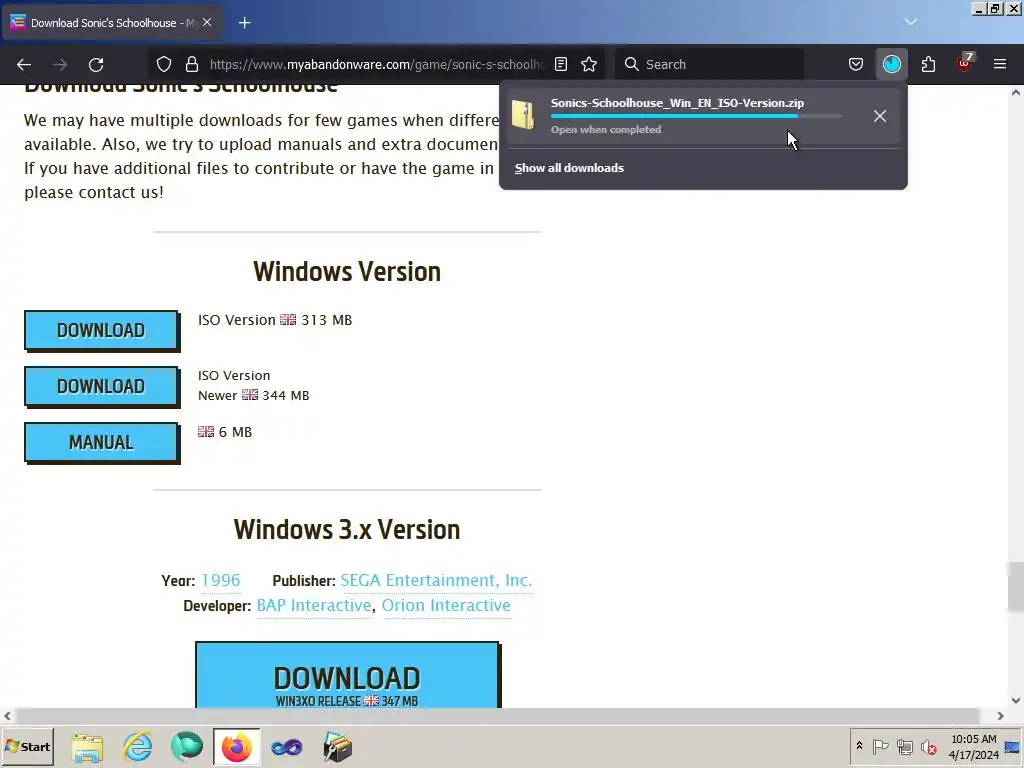Viewport: 1024px width, 768px height.
Task: Open the network tray icon
Action: [904, 746]
